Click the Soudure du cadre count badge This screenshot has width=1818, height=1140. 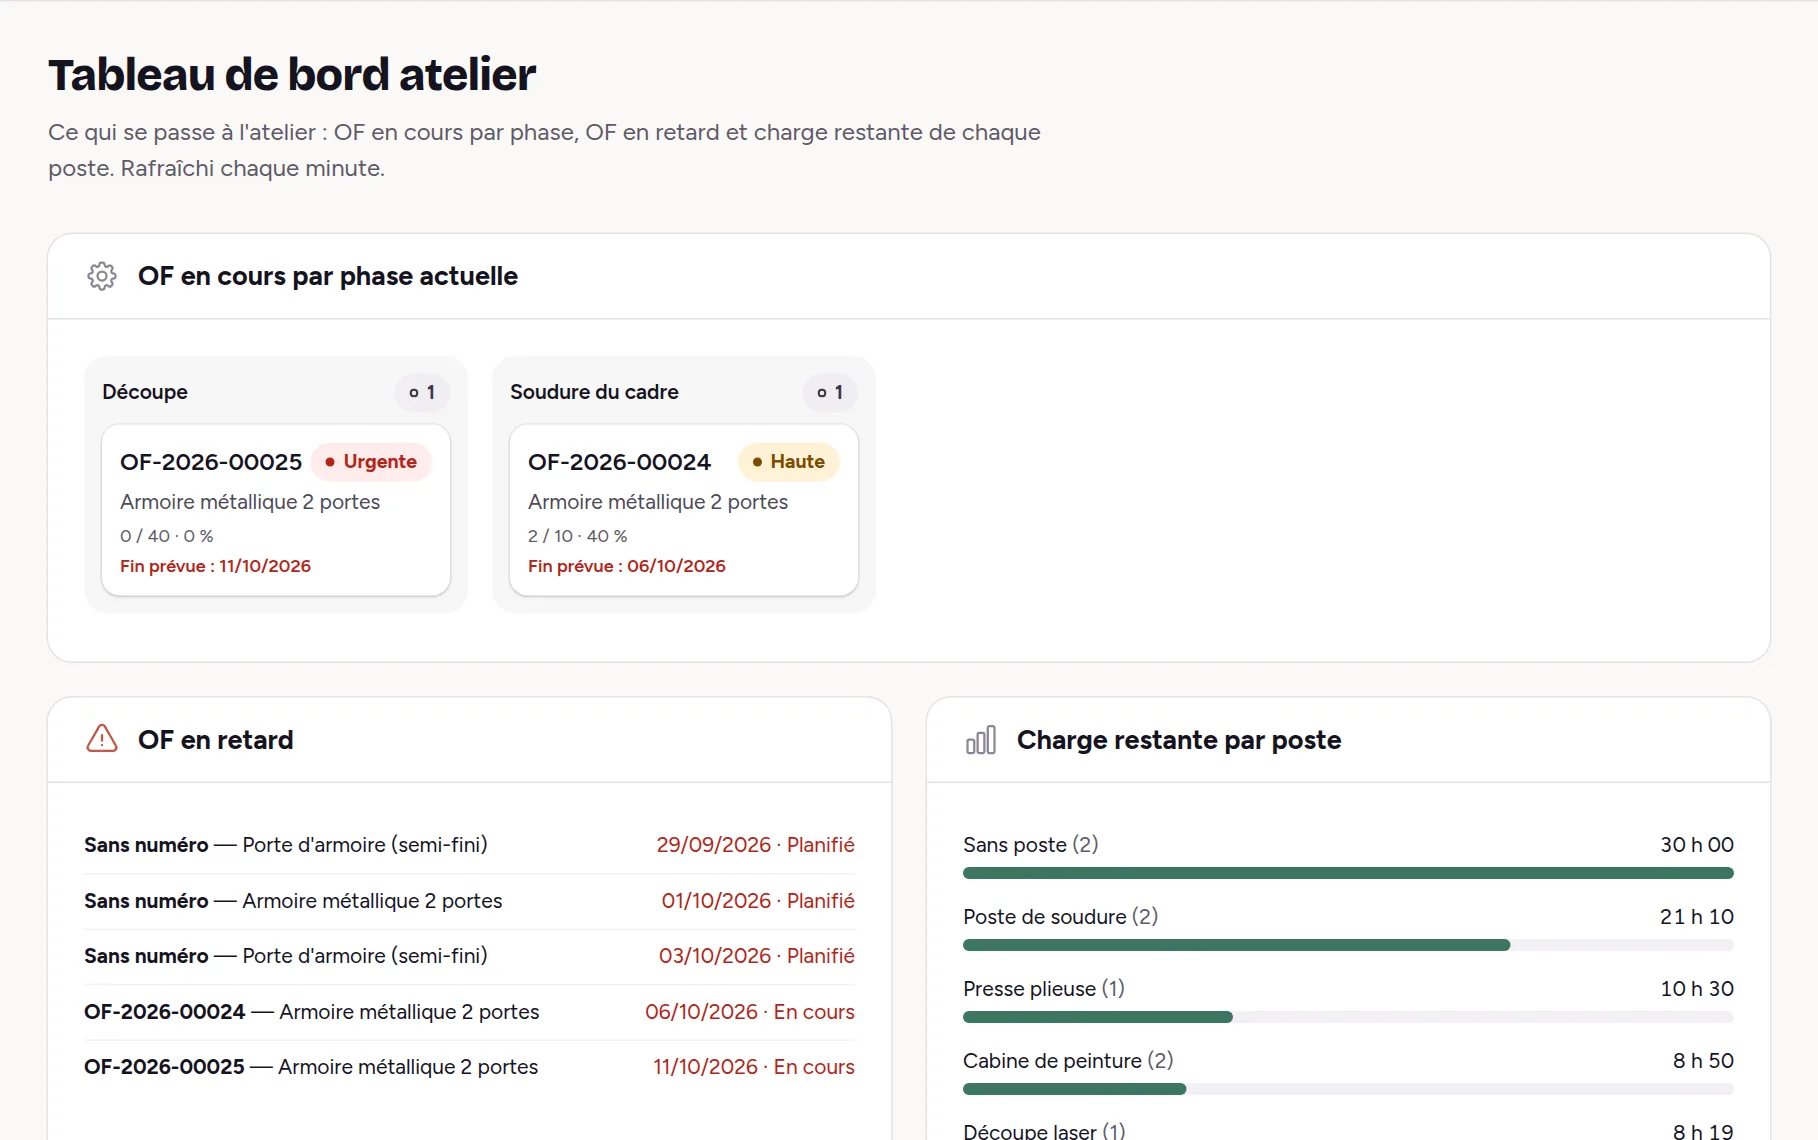(830, 392)
